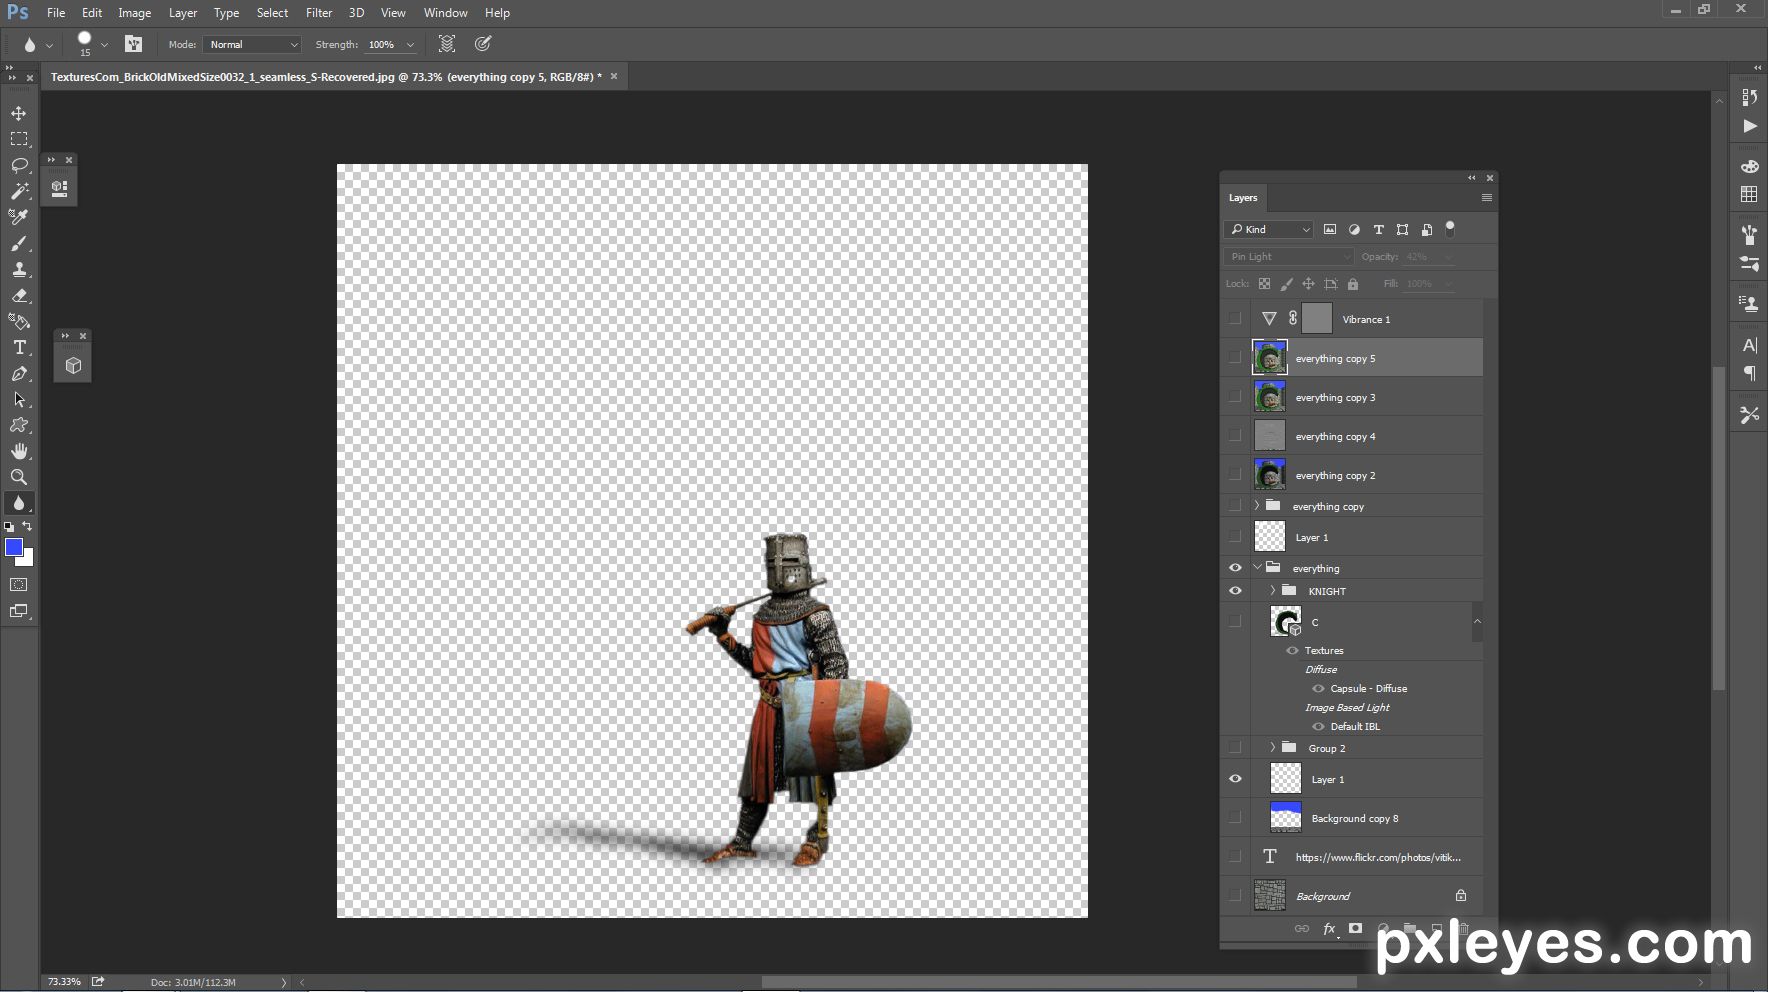
Task: Expand the everything copy group
Action: coord(1257,506)
